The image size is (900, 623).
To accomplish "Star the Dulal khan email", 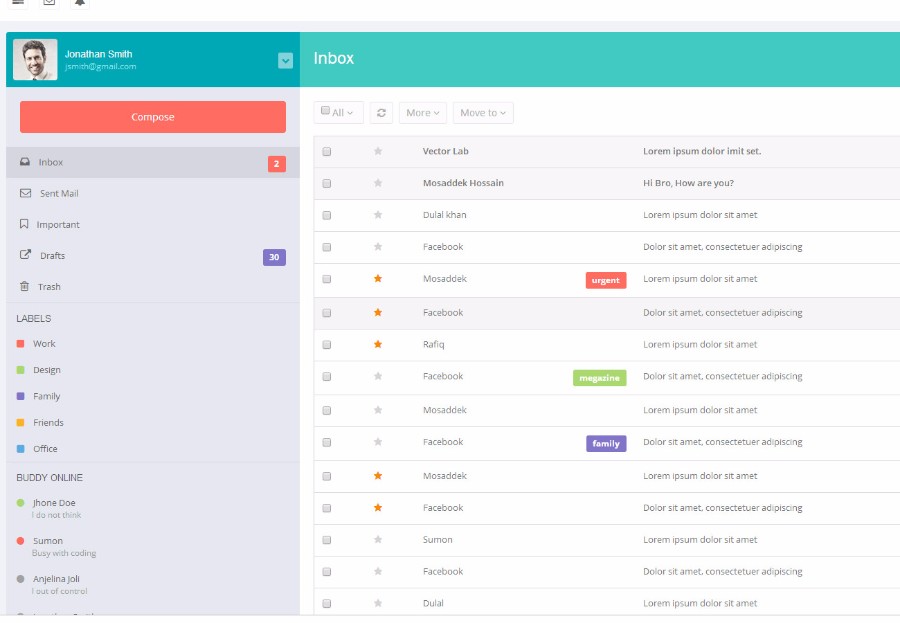I will pos(378,215).
